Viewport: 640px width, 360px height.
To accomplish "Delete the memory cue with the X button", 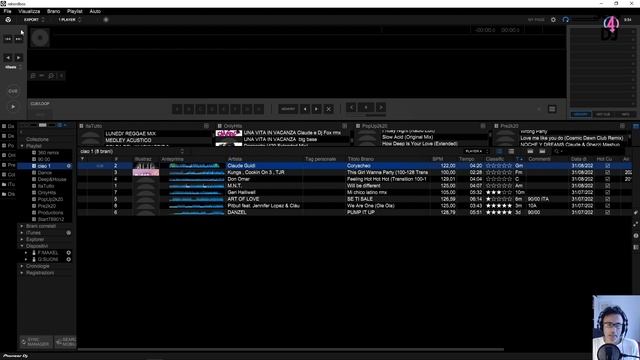I will coord(328,109).
